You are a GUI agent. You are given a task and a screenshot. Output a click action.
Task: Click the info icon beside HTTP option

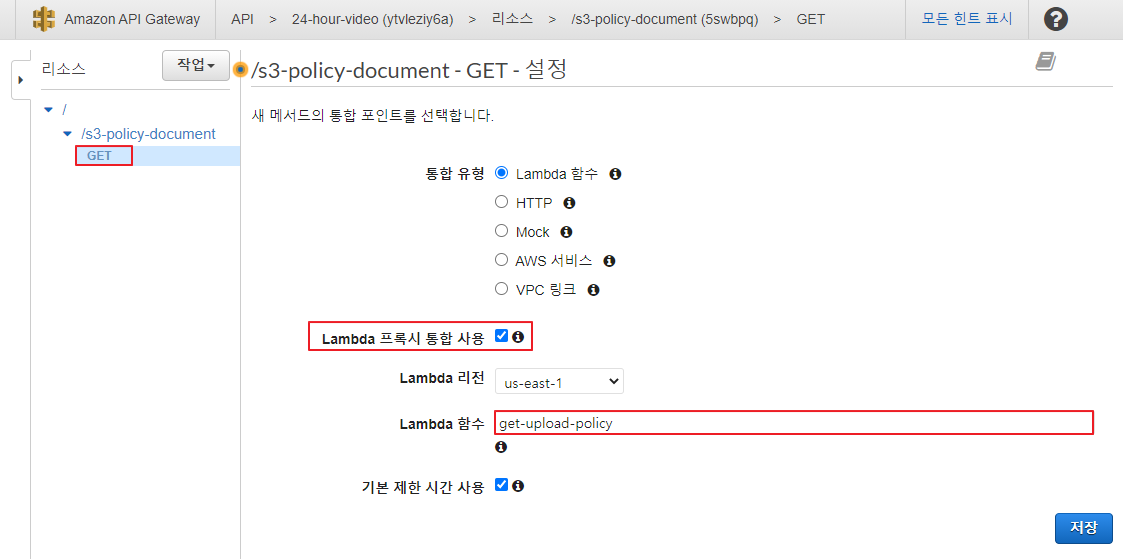(569, 203)
